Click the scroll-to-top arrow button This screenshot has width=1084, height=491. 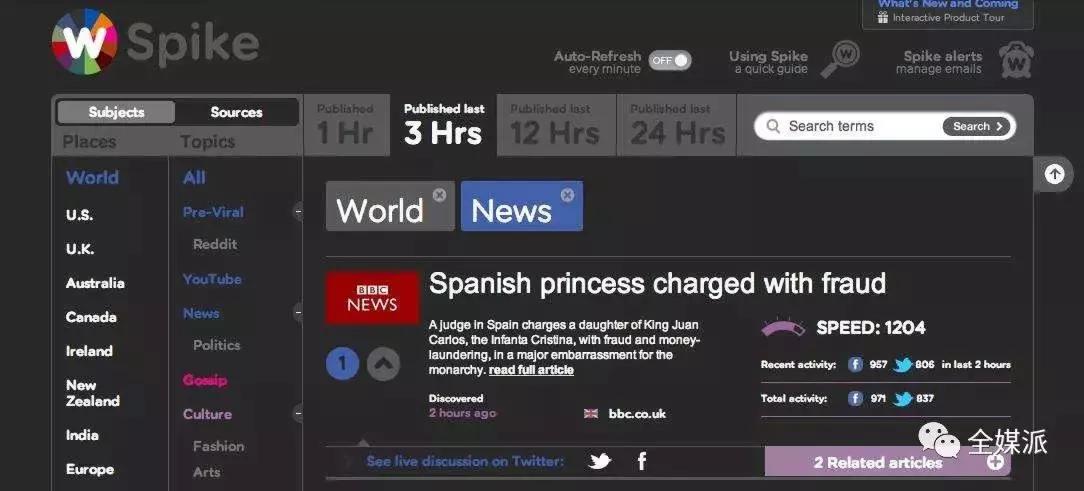1054,174
